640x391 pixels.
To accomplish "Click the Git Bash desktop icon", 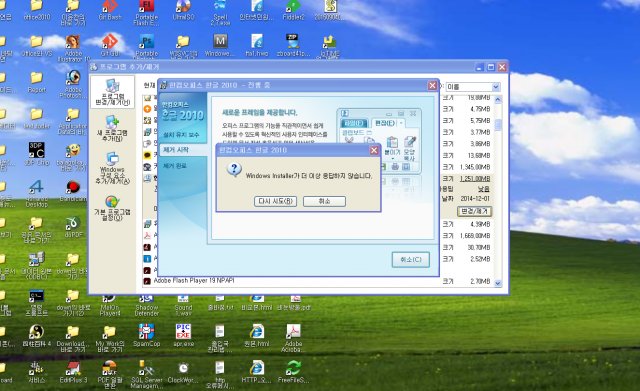I will click(x=110, y=11).
